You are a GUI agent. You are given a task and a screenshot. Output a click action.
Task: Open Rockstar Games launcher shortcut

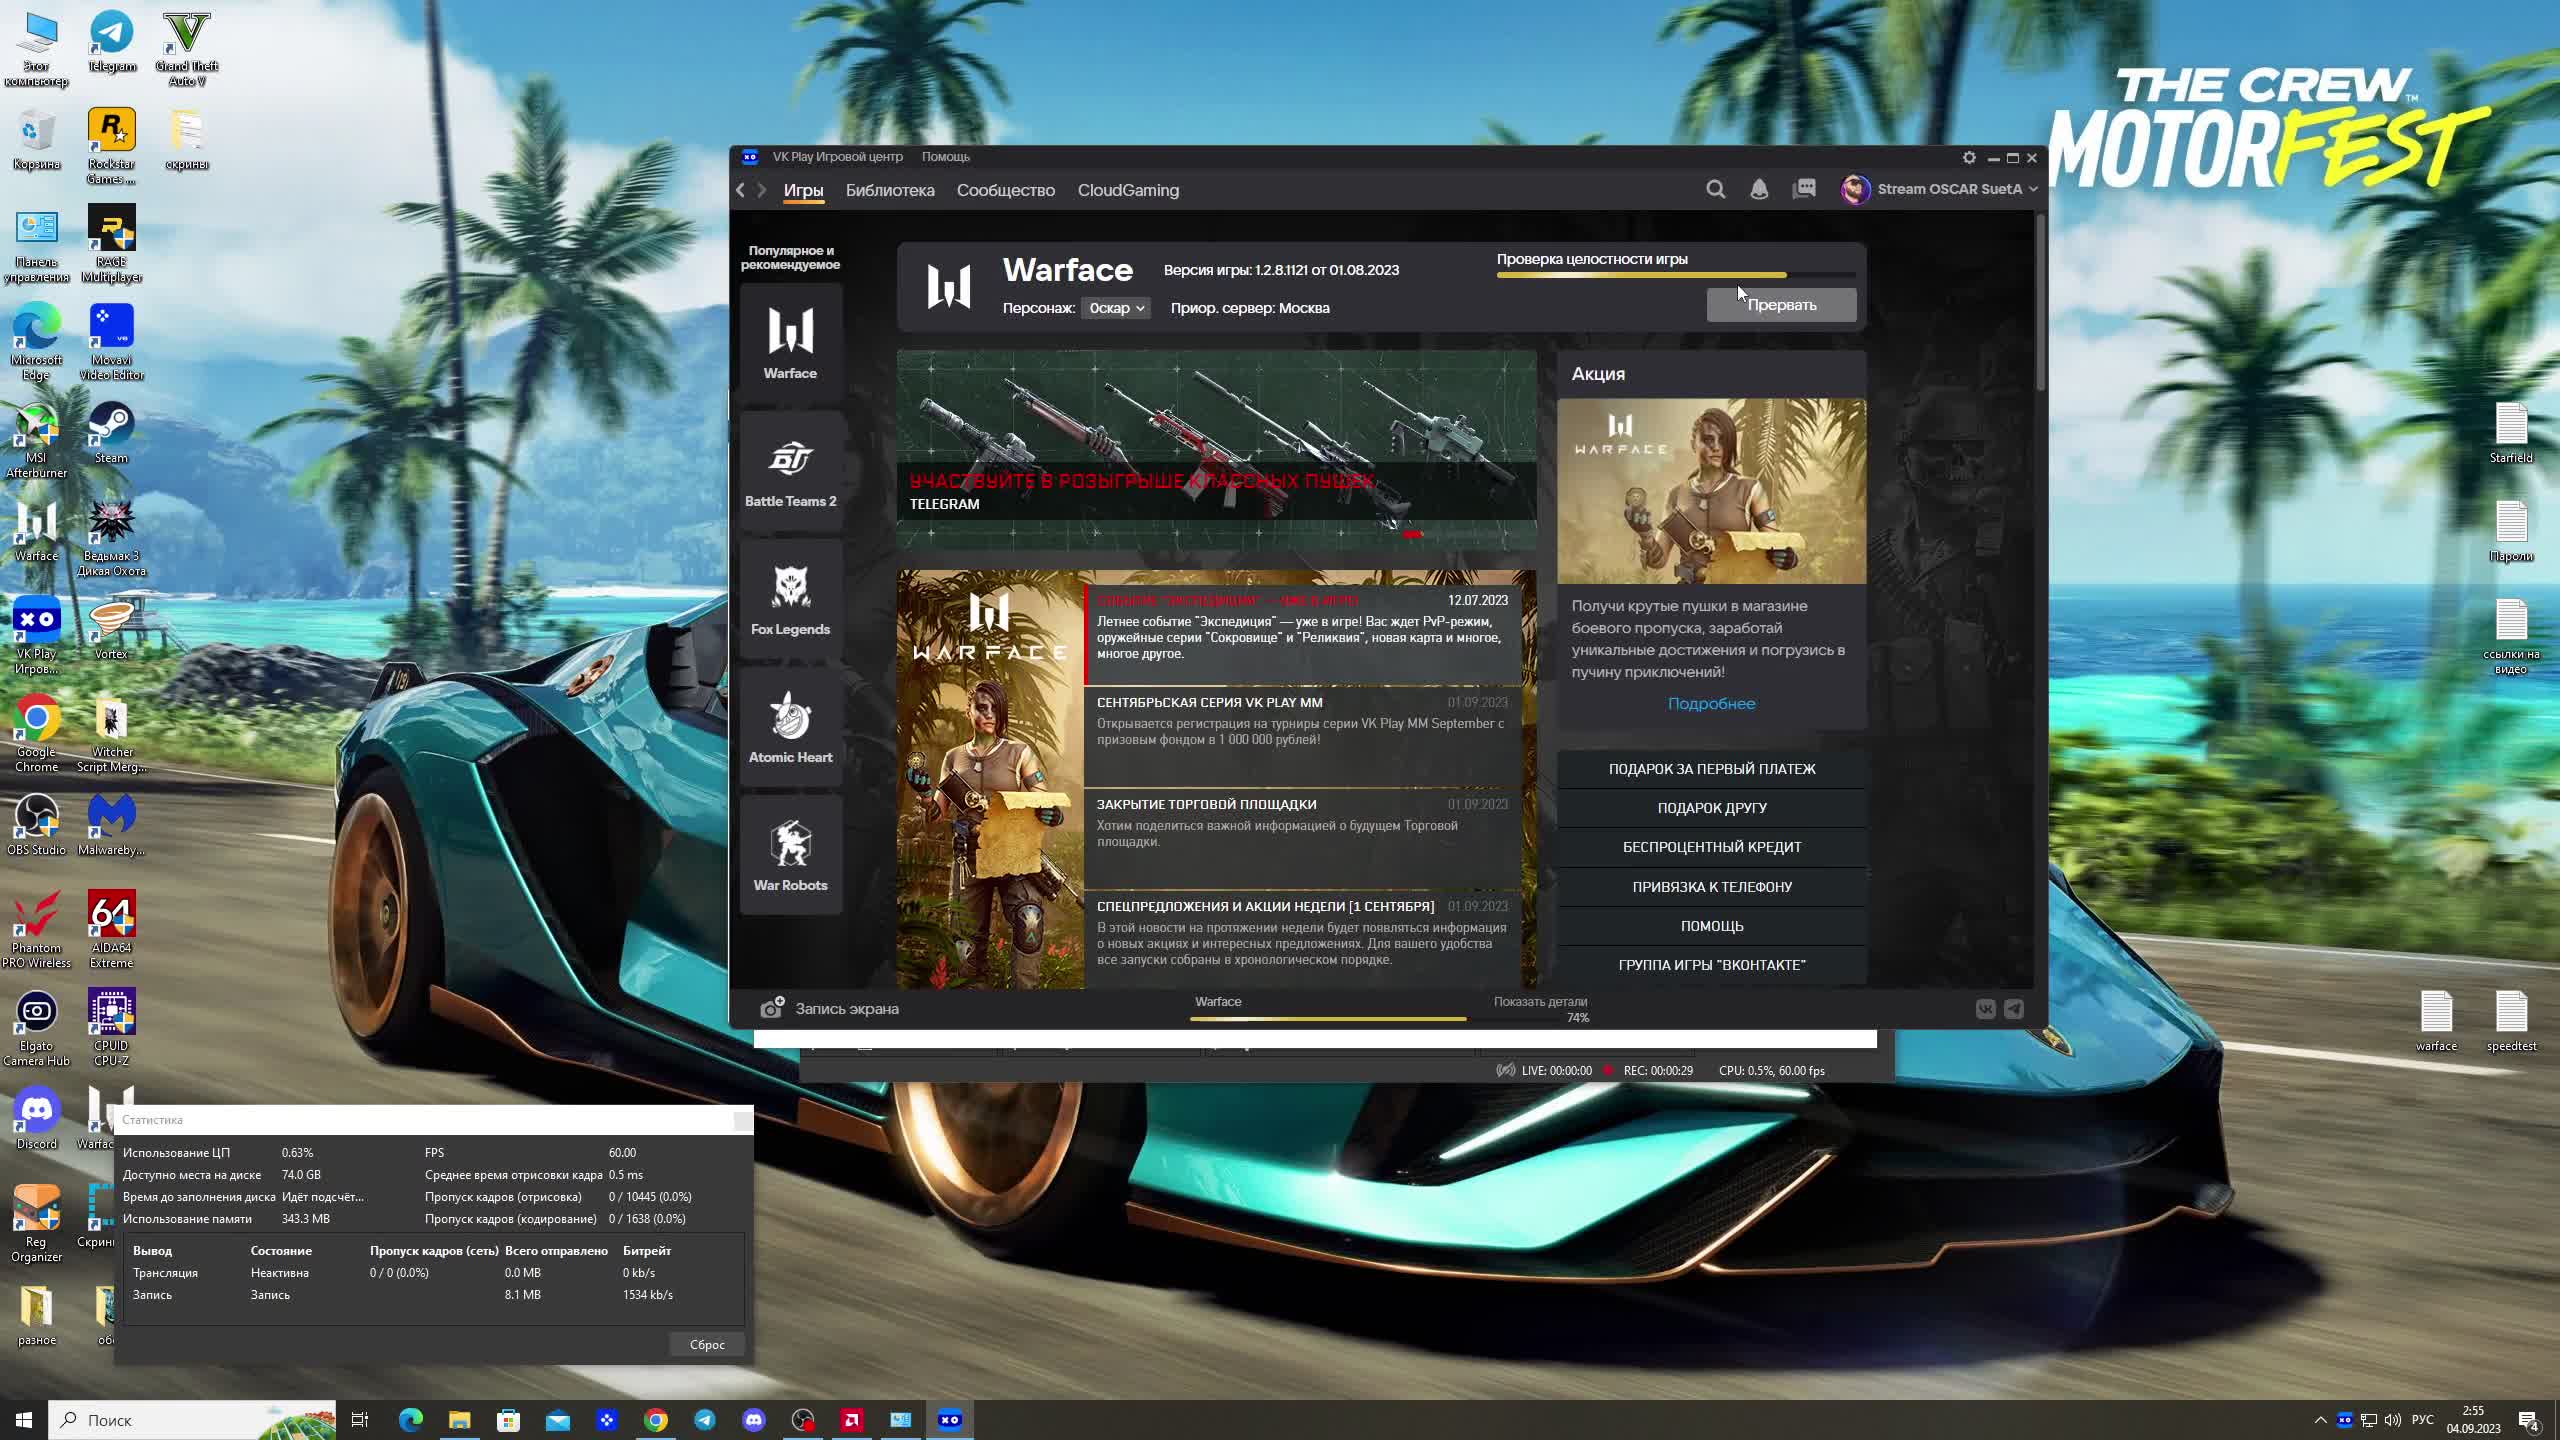click(111, 146)
